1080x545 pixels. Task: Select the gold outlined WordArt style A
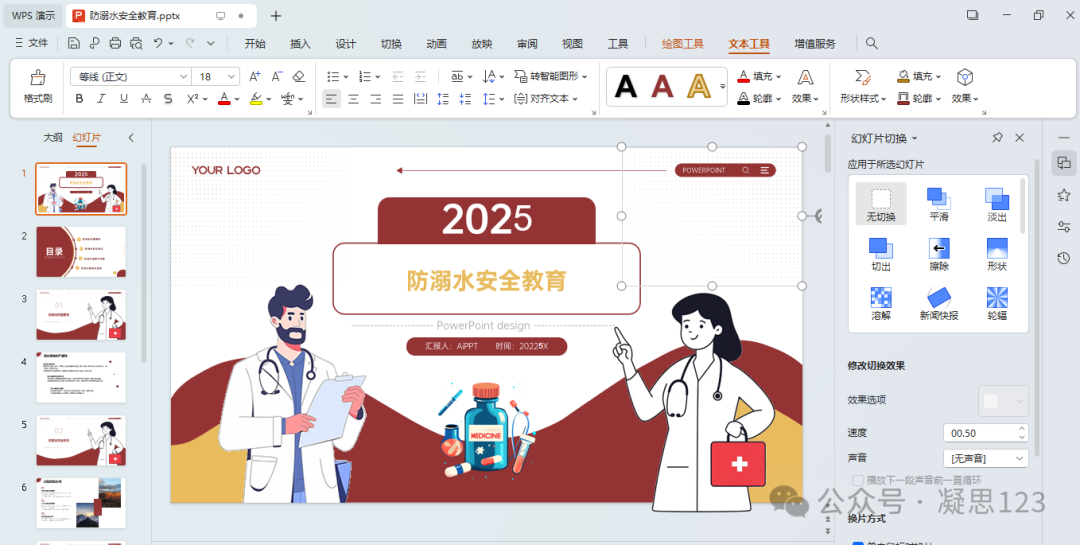coord(698,87)
